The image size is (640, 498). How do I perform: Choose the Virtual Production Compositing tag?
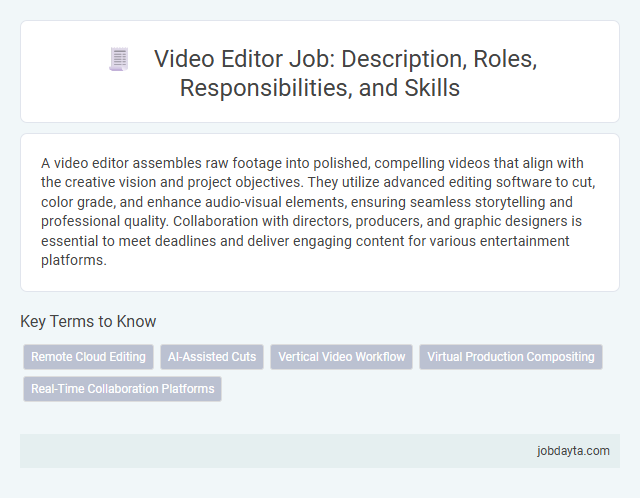click(x=511, y=357)
